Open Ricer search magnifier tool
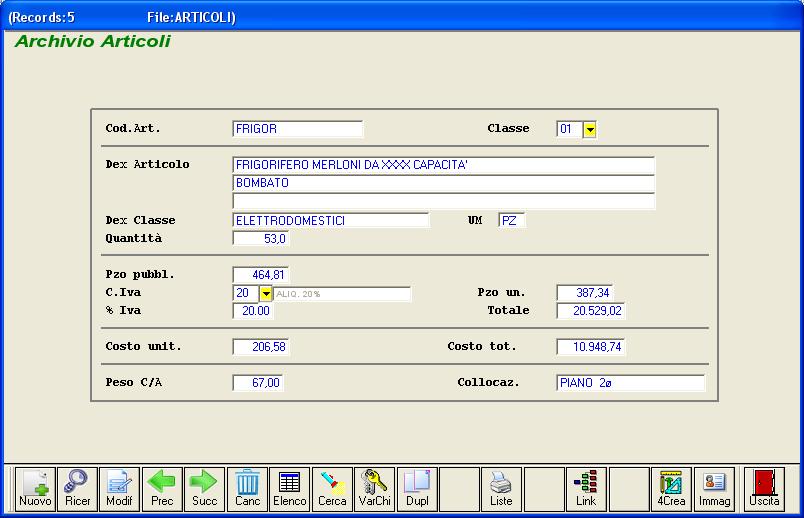 tap(77, 489)
